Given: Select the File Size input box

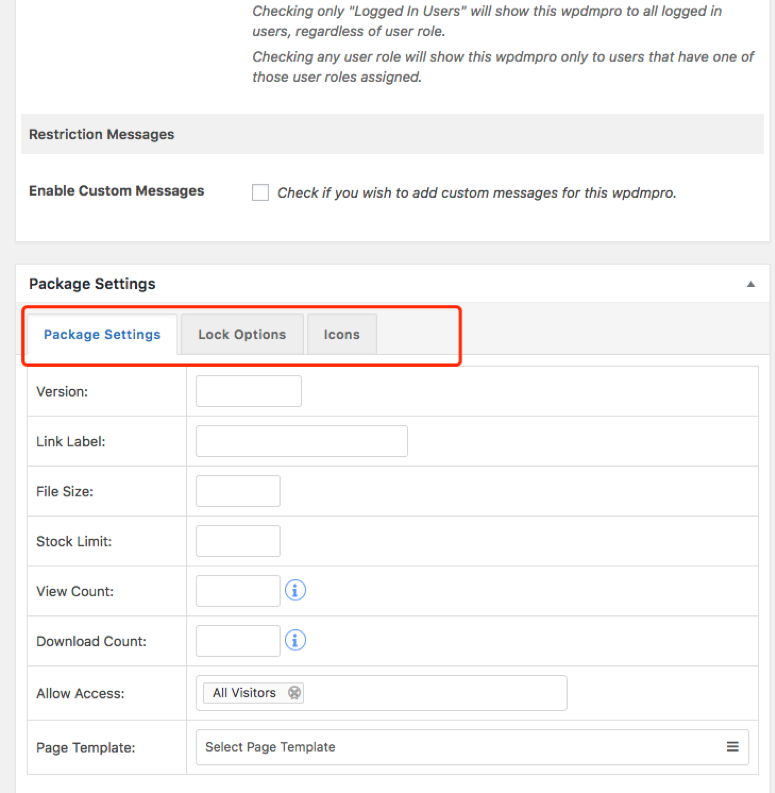Looking at the screenshot, I should 238,491.
